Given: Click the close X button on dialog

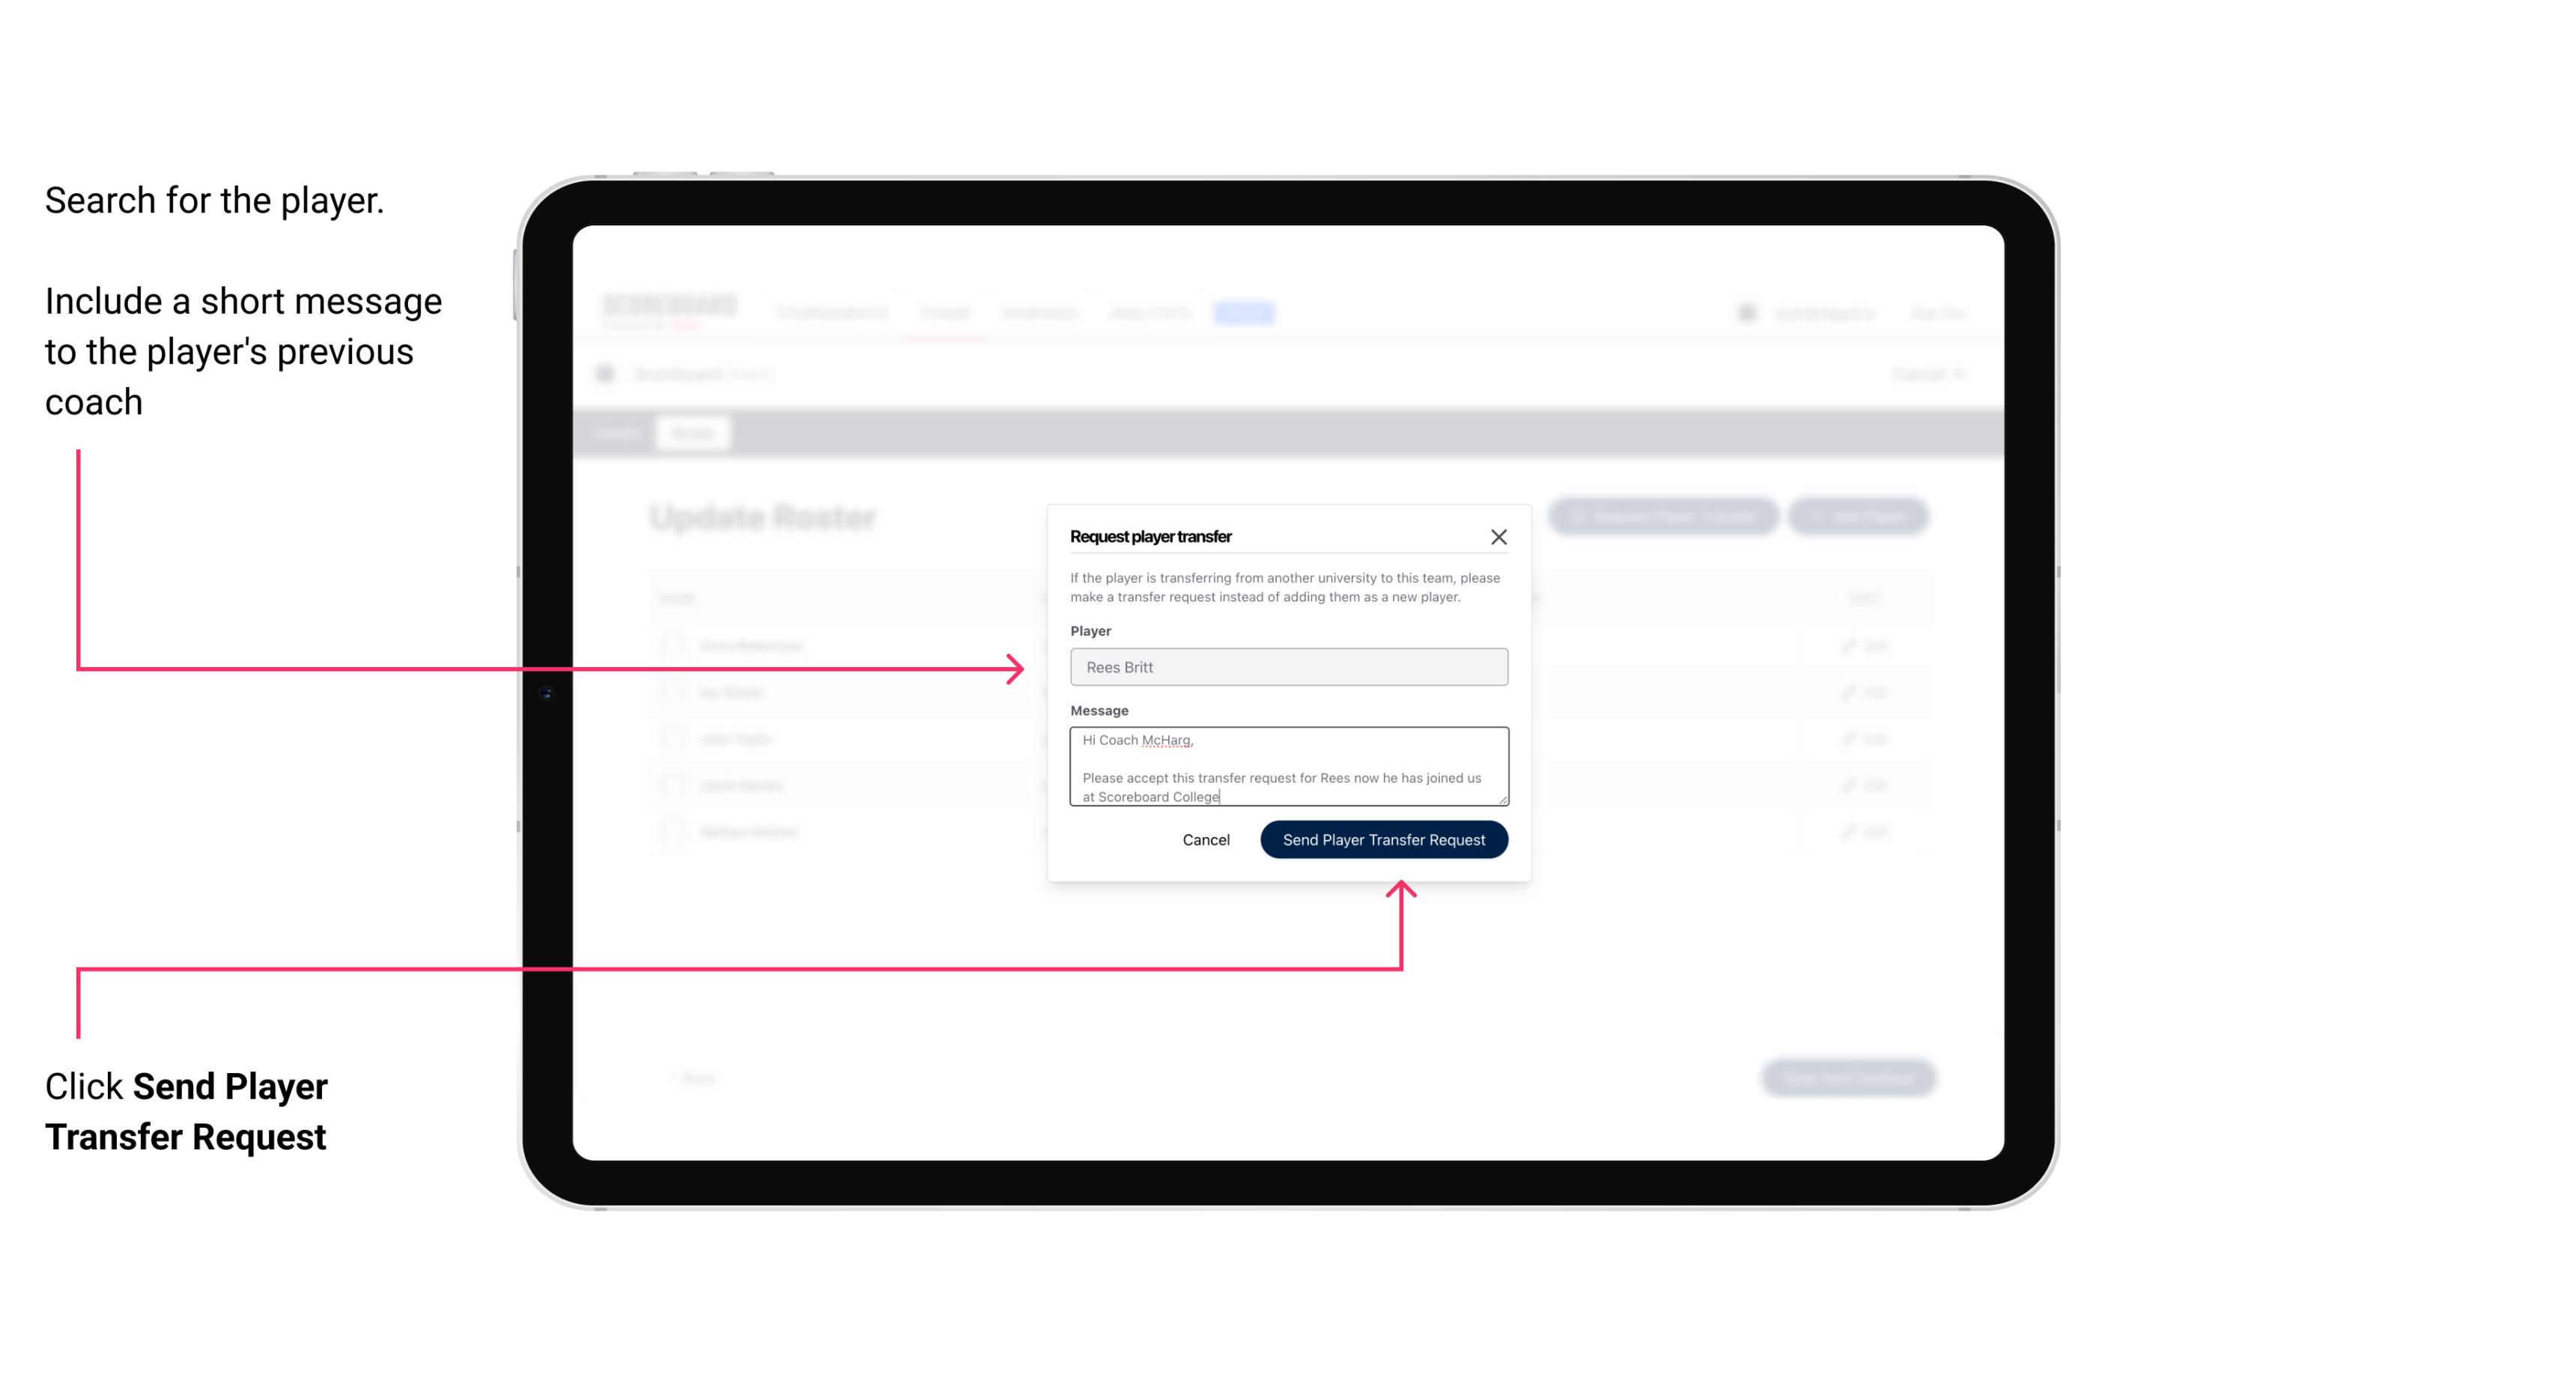Looking at the screenshot, I should (1499, 536).
